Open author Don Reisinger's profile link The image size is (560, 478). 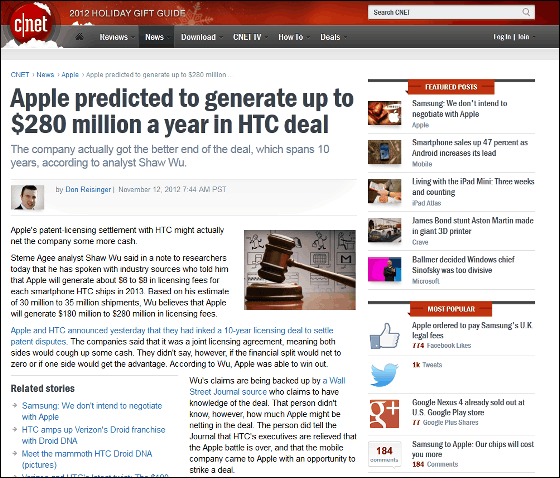pyautogui.click(x=88, y=189)
